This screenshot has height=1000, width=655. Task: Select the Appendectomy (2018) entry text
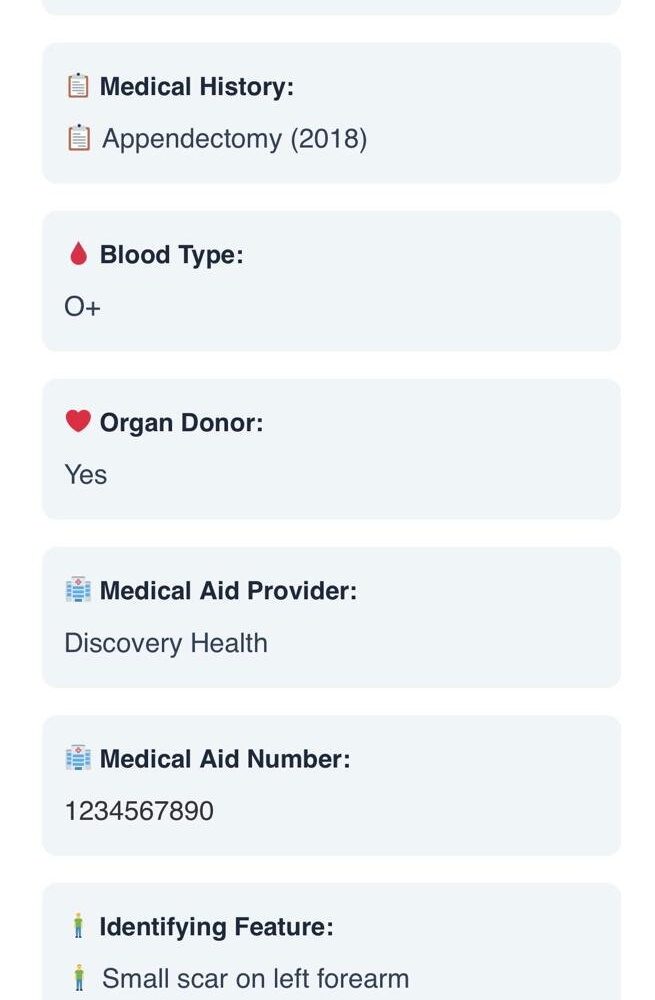pos(235,139)
